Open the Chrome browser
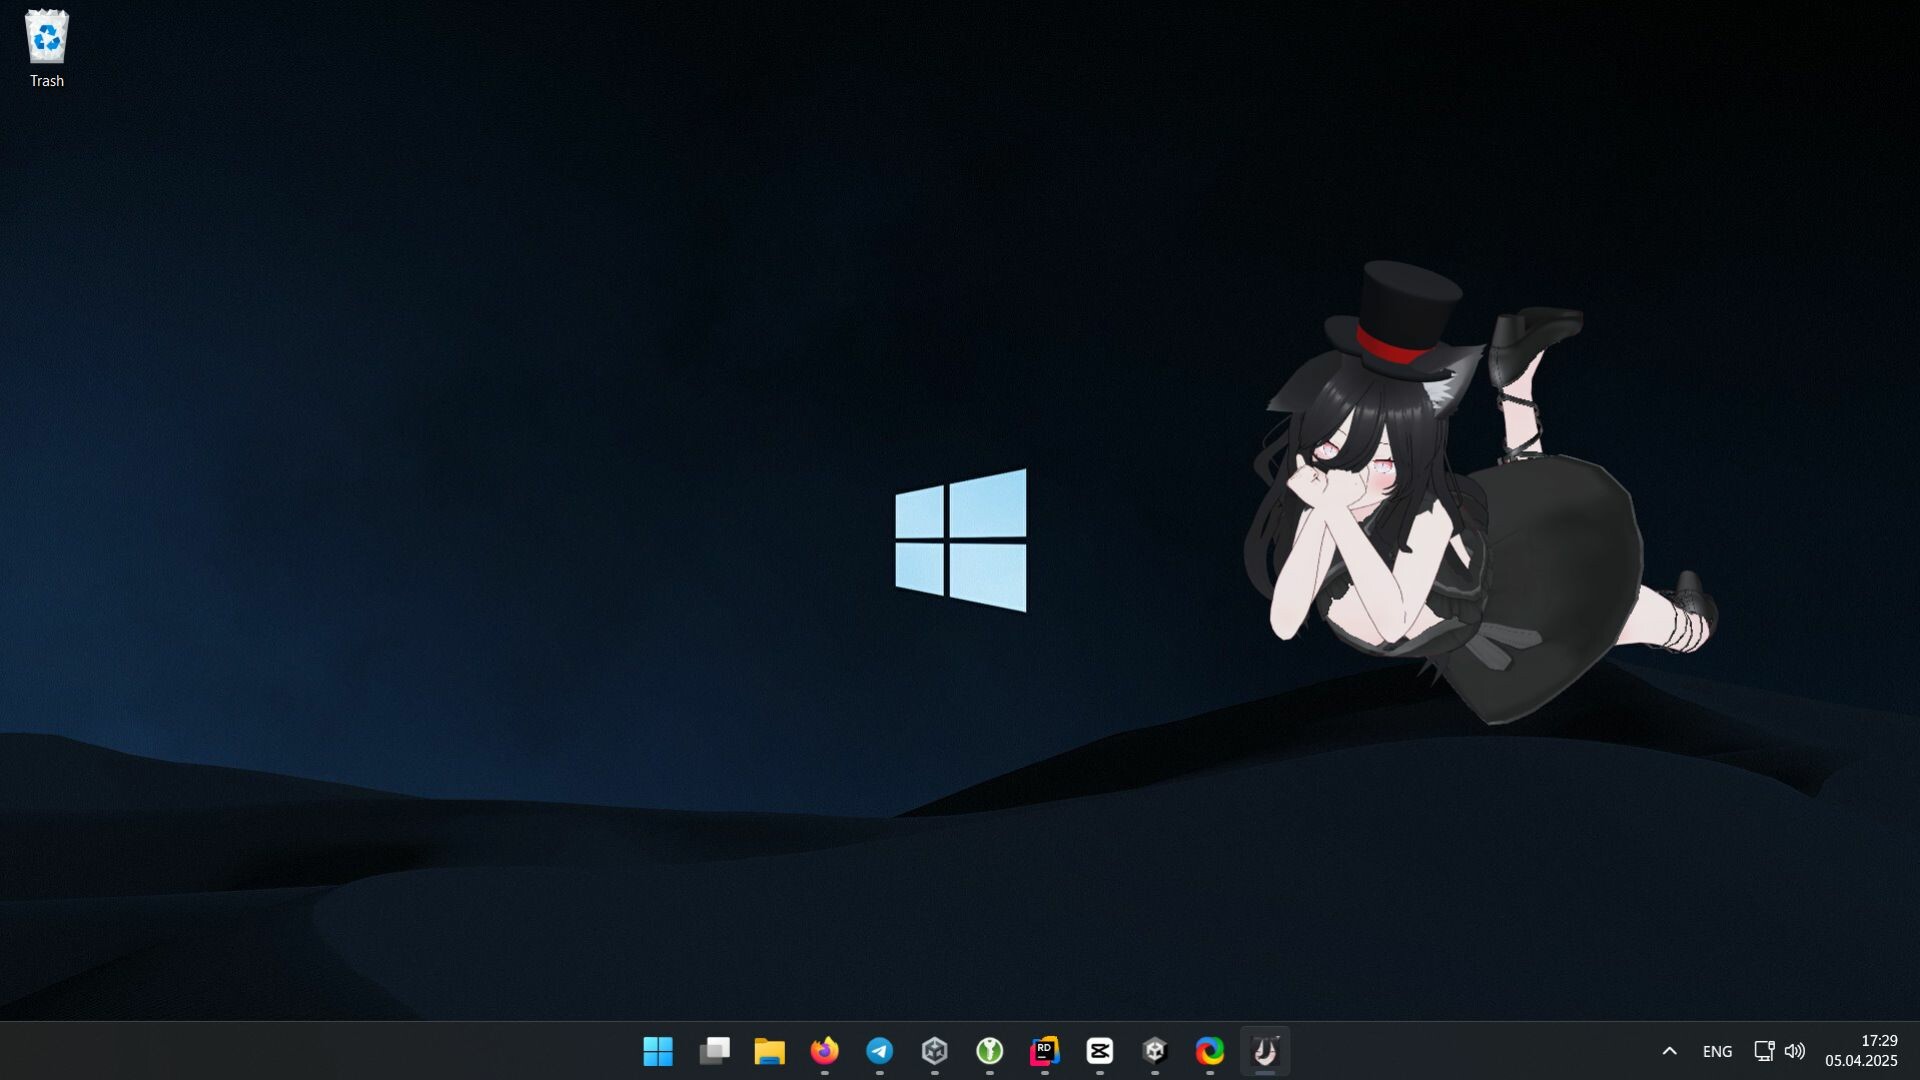This screenshot has height=1080, width=1920. 1211,1051
